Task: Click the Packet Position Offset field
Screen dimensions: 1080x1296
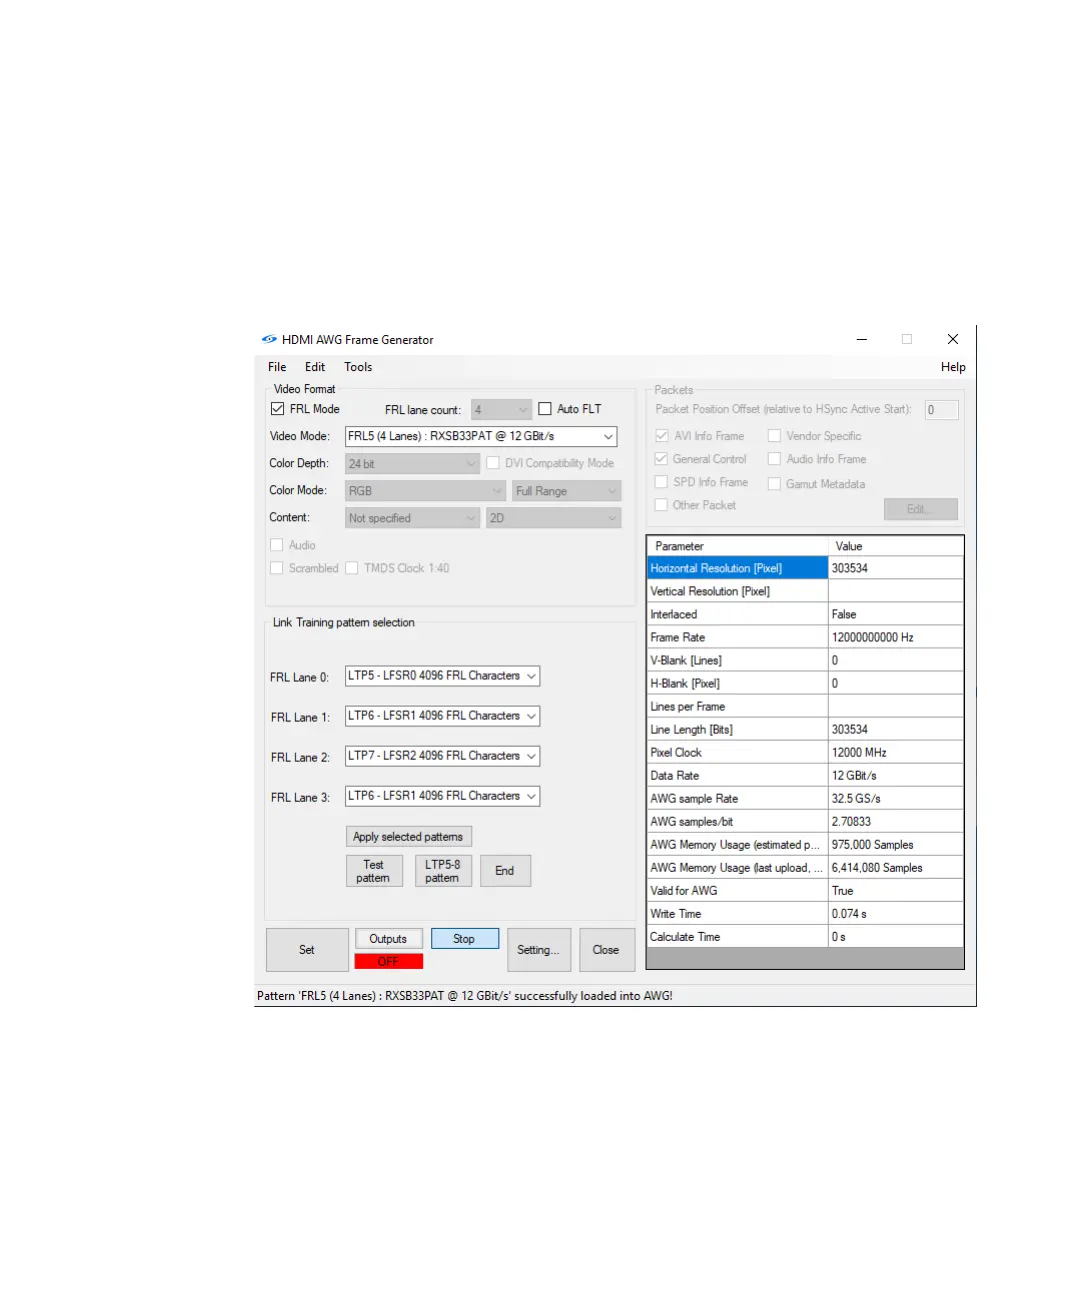Action: pyautogui.click(x=941, y=410)
